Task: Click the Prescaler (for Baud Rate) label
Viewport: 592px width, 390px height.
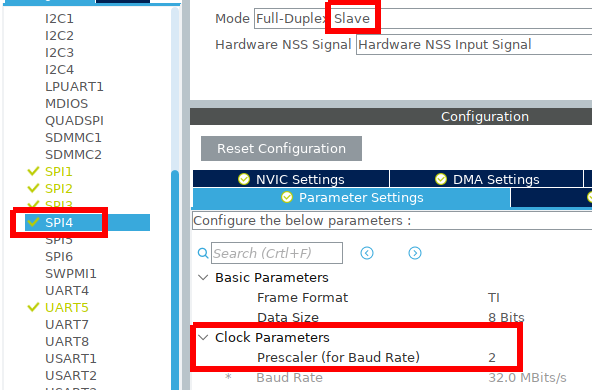Action: tap(338, 357)
